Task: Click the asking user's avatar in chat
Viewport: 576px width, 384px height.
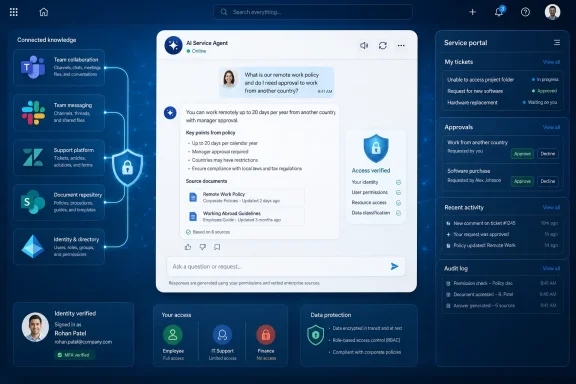Action: tap(229, 79)
